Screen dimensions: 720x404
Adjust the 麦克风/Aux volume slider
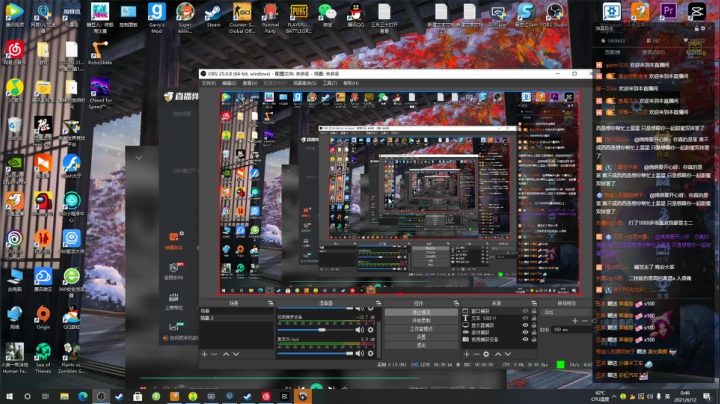pos(315,354)
